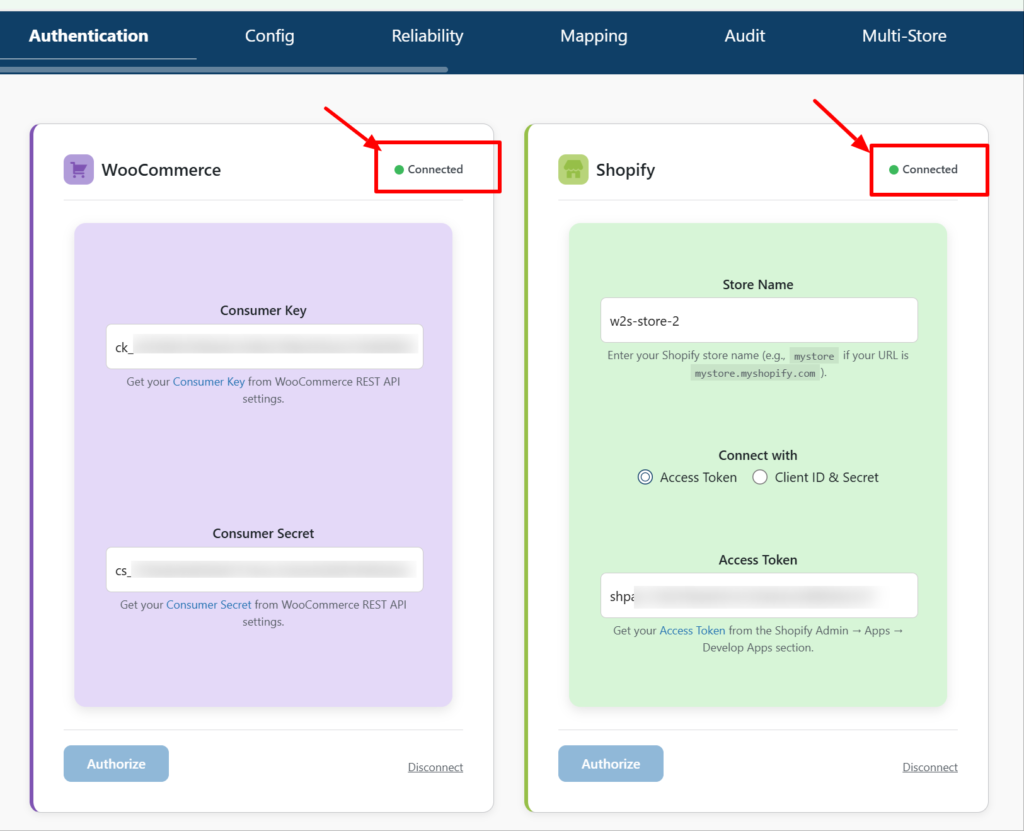Click the 'mystore.myshopify.com' code text

755,373
